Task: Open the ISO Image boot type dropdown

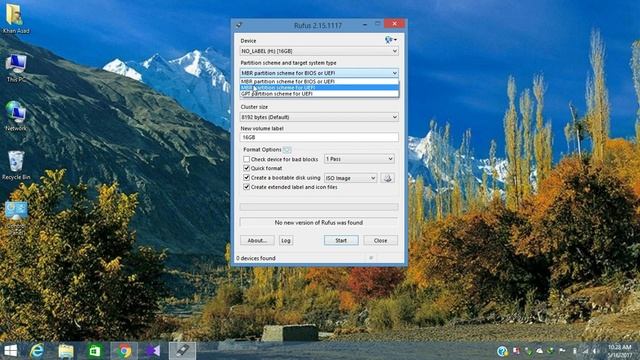Action: coord(350,178)
